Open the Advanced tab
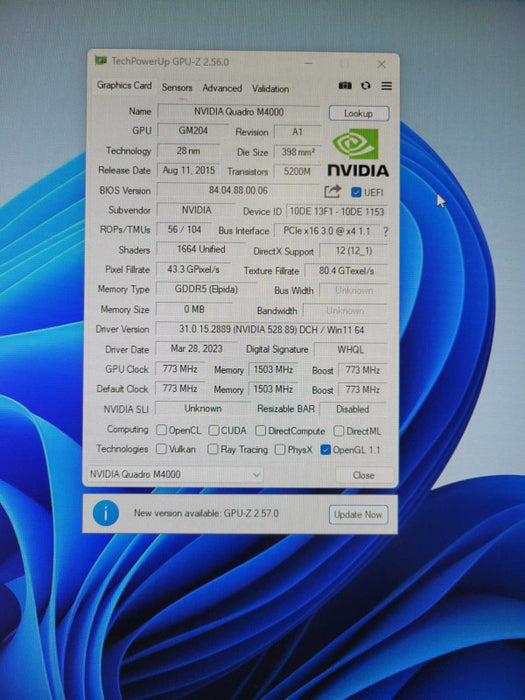This screenshot has height=700, width=525. coord(222,88)
